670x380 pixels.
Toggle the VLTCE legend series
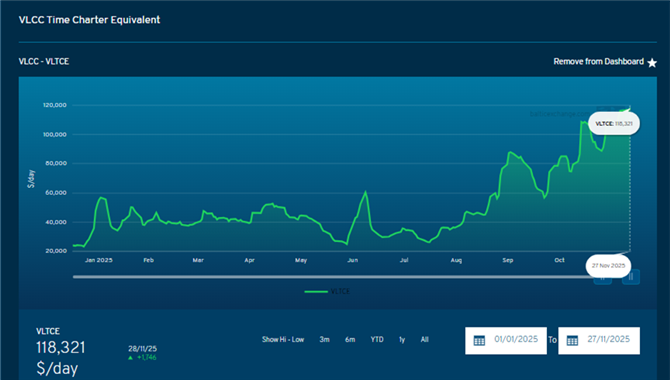point(327,292)
